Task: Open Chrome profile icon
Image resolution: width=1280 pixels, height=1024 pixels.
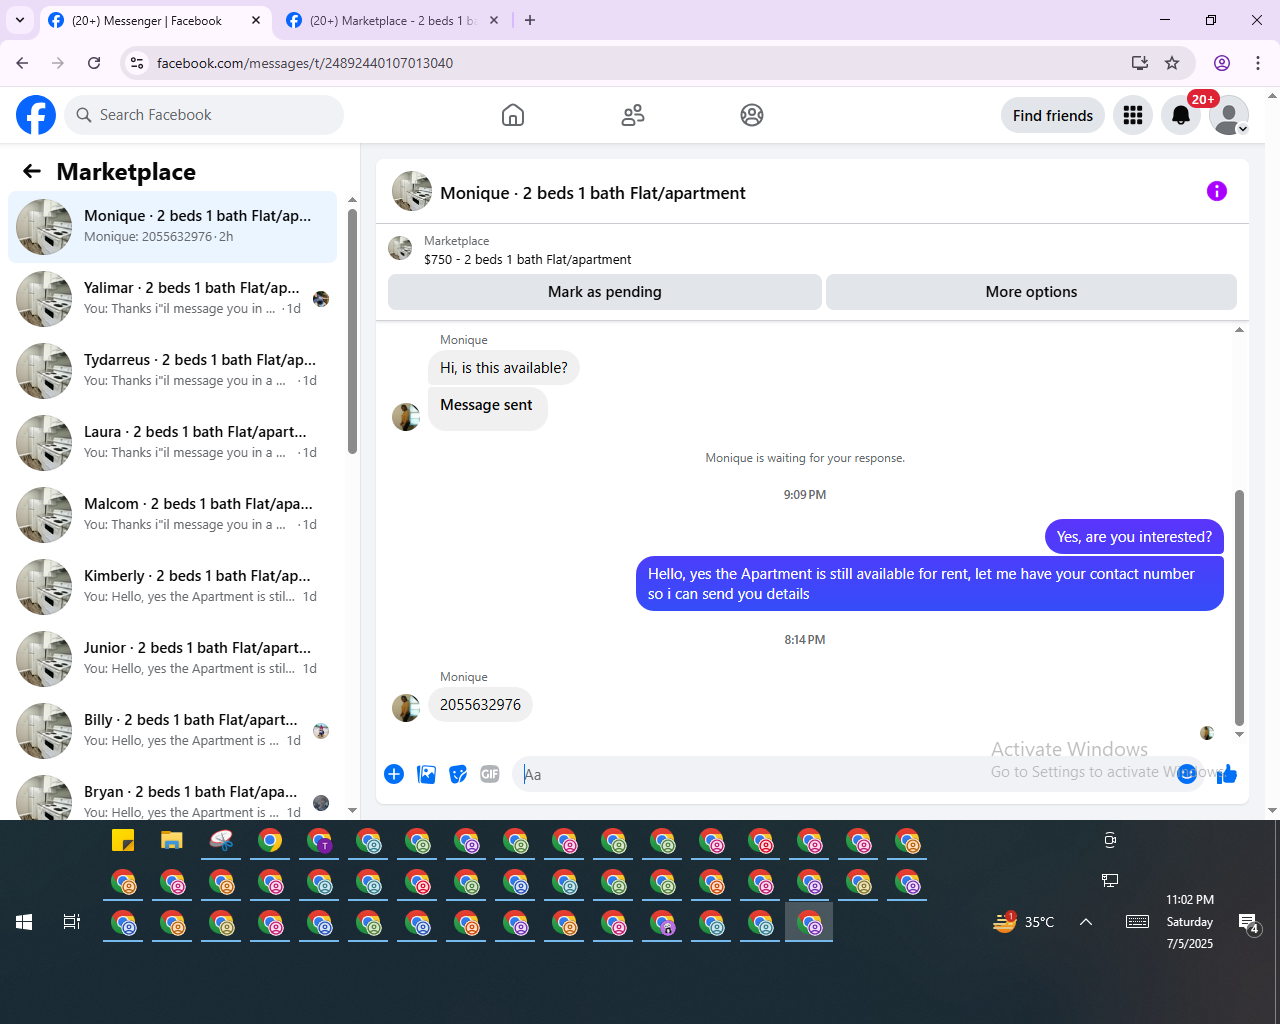Action: click(1222, 63)
